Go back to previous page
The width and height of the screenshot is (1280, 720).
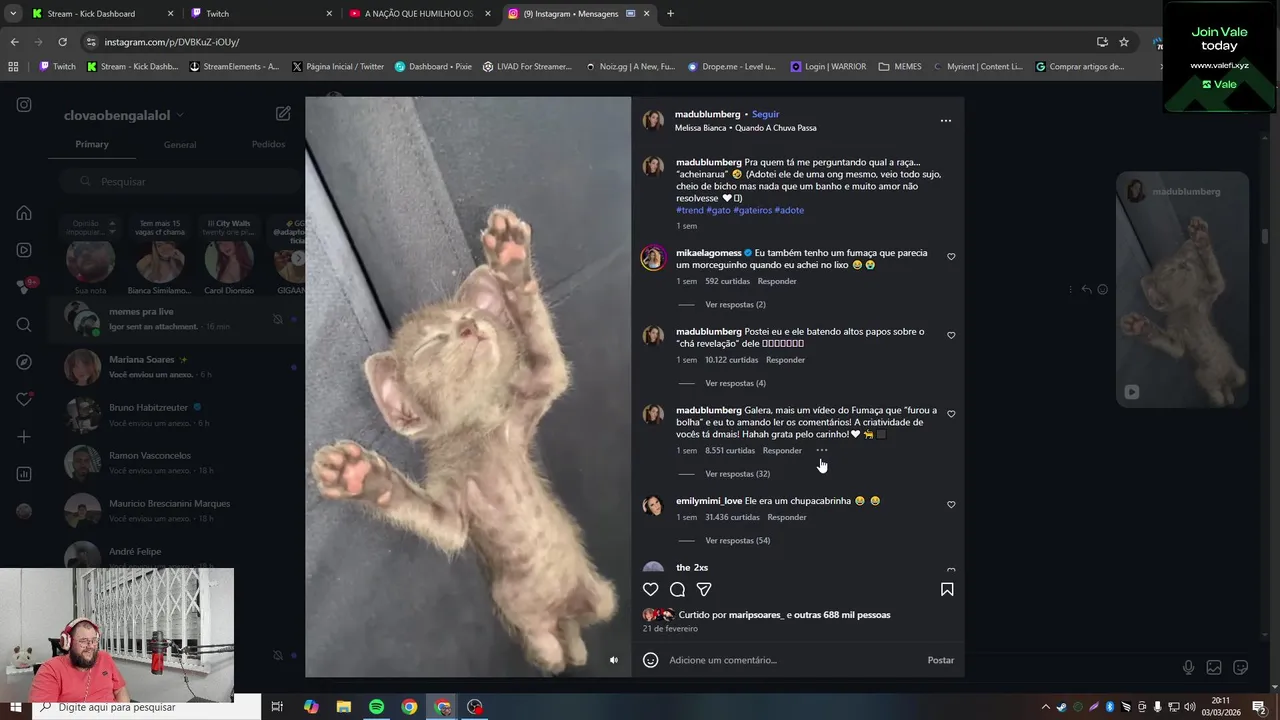click(x=14, y=42)
